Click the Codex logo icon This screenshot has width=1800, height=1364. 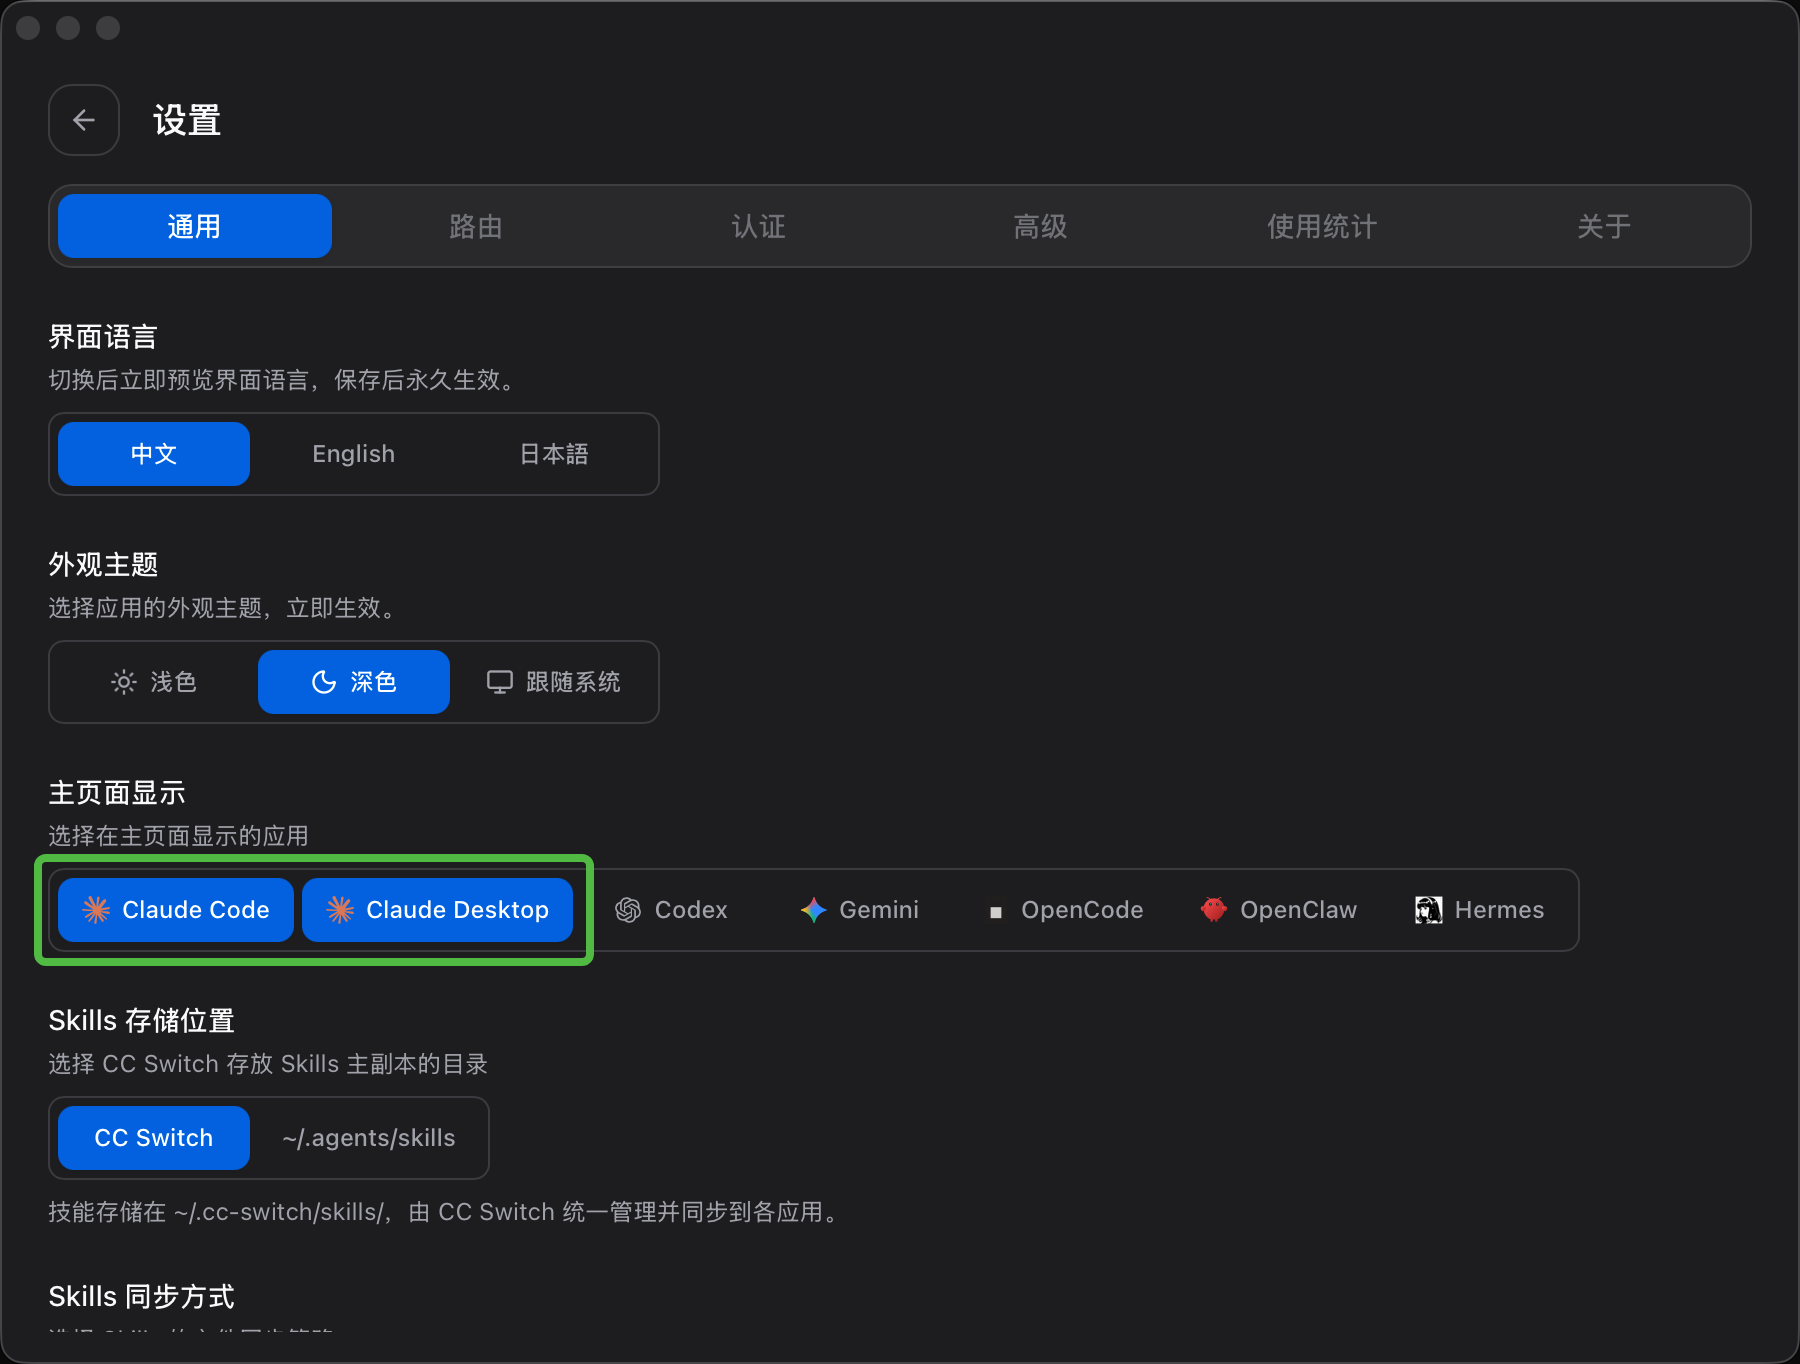pos(628,909)
